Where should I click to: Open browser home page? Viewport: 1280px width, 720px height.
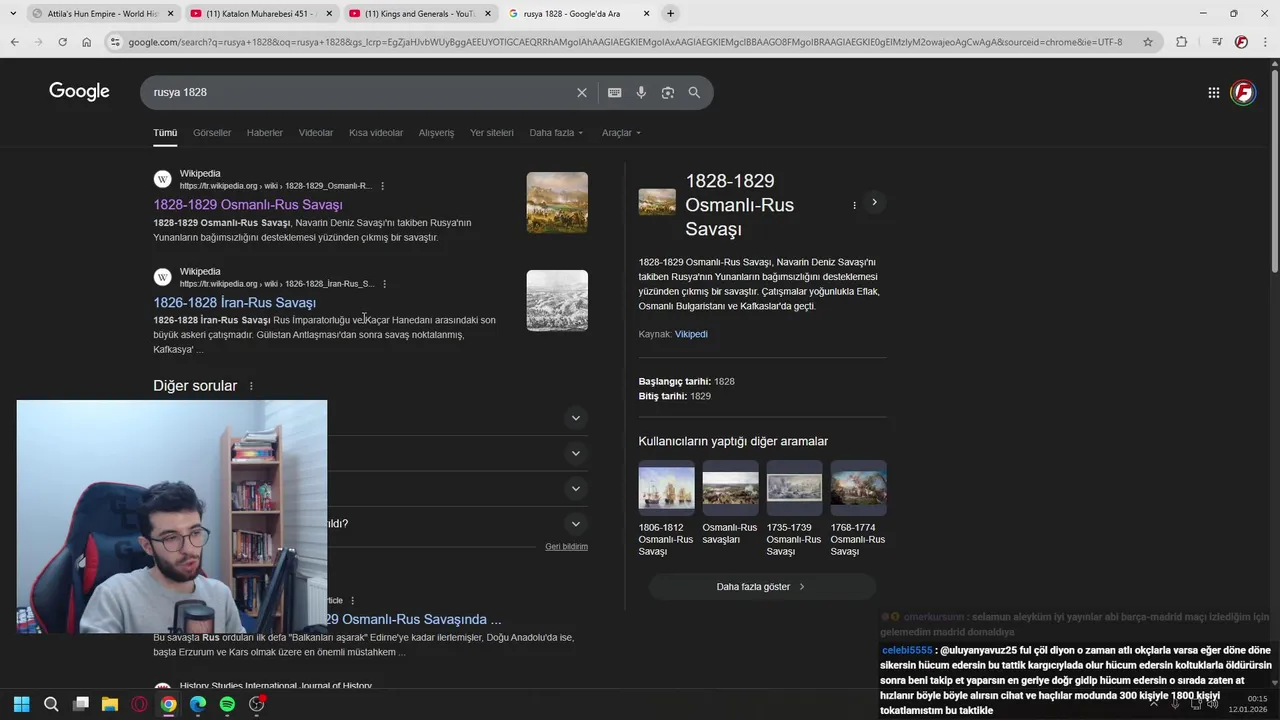(x=87, y=42)
